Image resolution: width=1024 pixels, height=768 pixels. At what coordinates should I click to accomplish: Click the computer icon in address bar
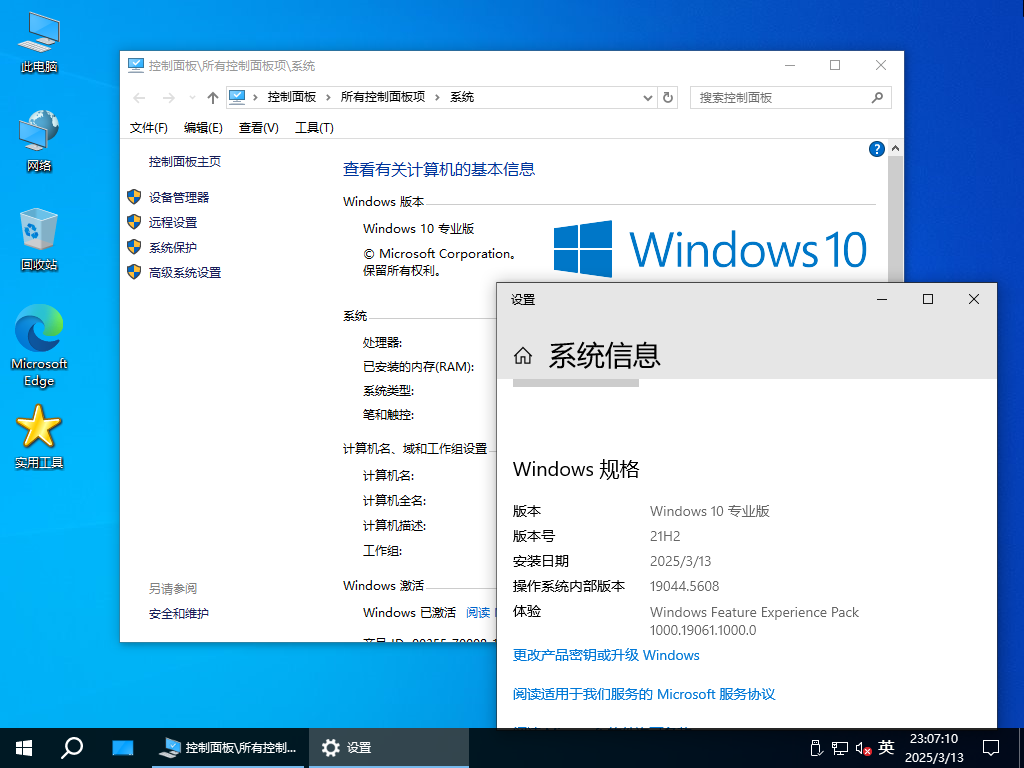coord(237,97)
